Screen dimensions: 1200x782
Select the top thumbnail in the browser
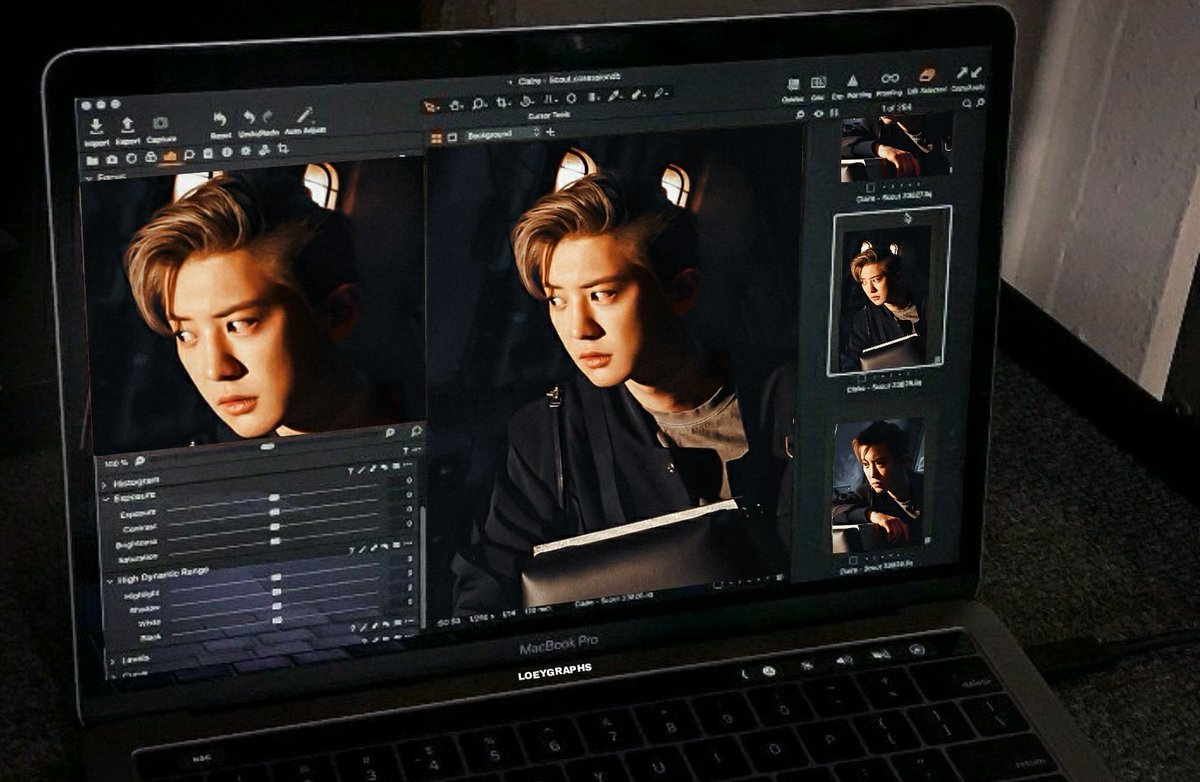coord(896,148)
